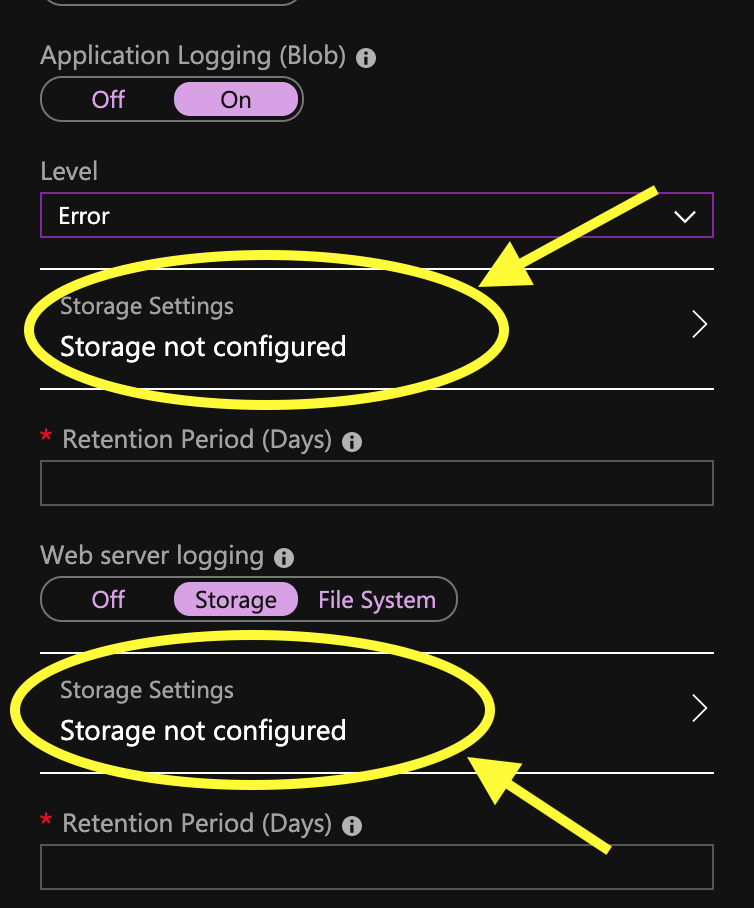Image resolution: width=754 pixels, height=908 pixels.
Task: Enable Application Logging (Blob)
Action: [x=236, y=99]
